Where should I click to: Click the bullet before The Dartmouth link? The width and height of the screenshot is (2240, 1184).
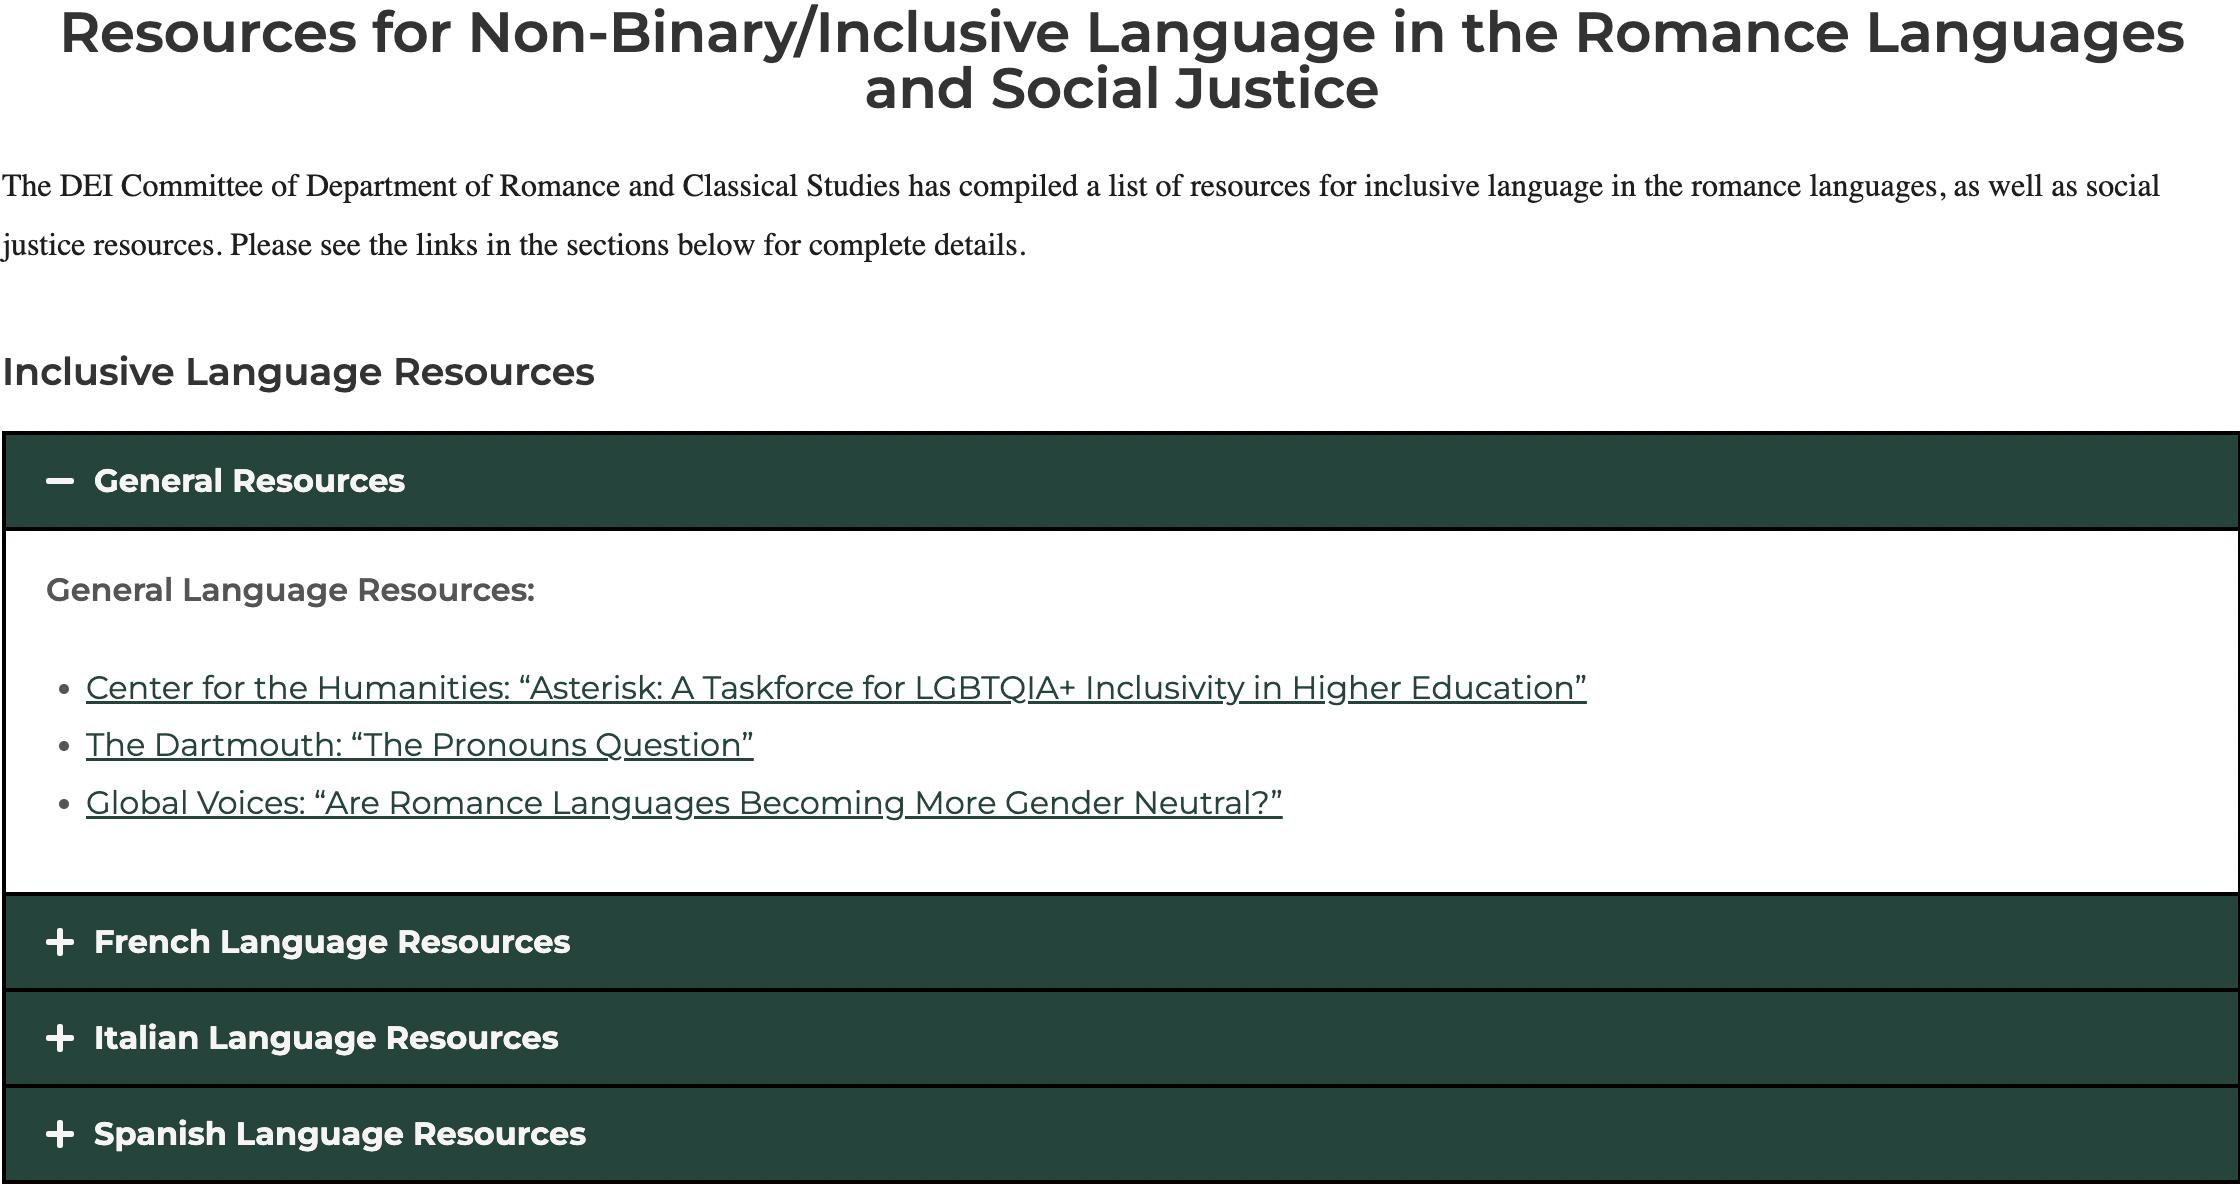tap(65, 746)
